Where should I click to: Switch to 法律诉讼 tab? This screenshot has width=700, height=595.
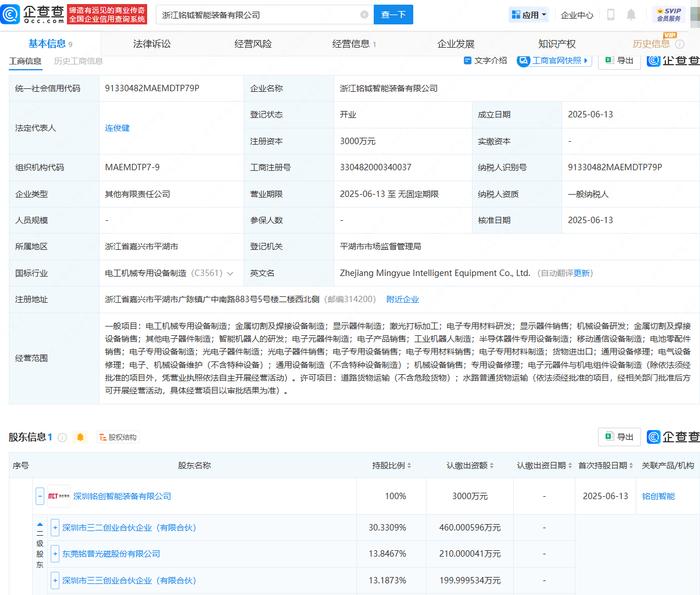tap(152, 44)
